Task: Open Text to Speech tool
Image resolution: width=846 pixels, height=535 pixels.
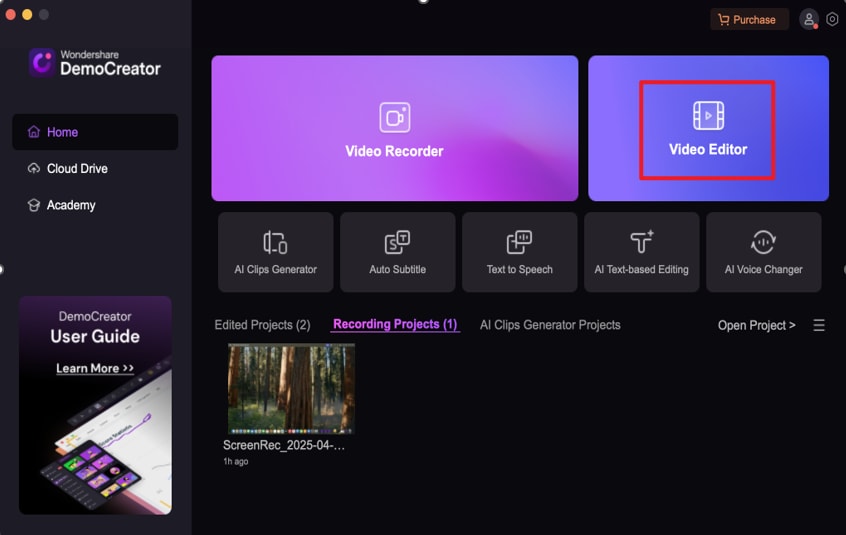Action: 519,252
